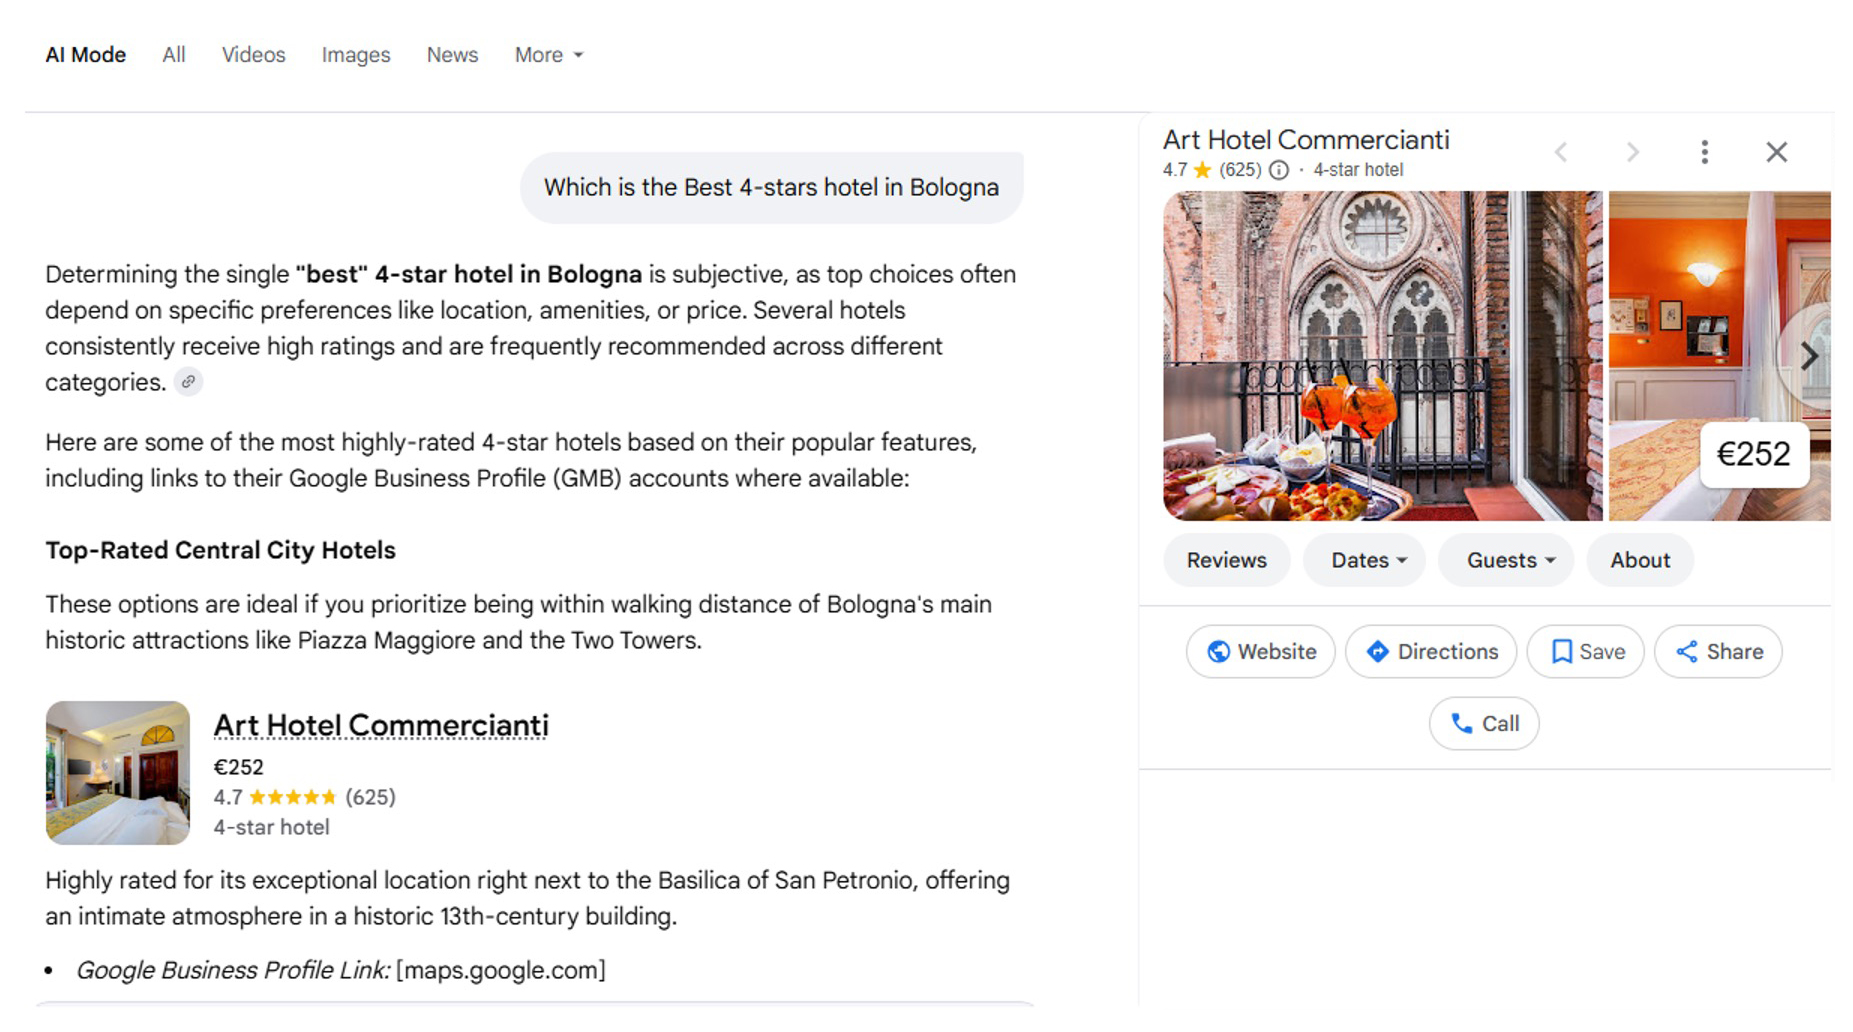
Task: Click the previous arrow in hotel panel header
Action: click(x=1560, y=152)
